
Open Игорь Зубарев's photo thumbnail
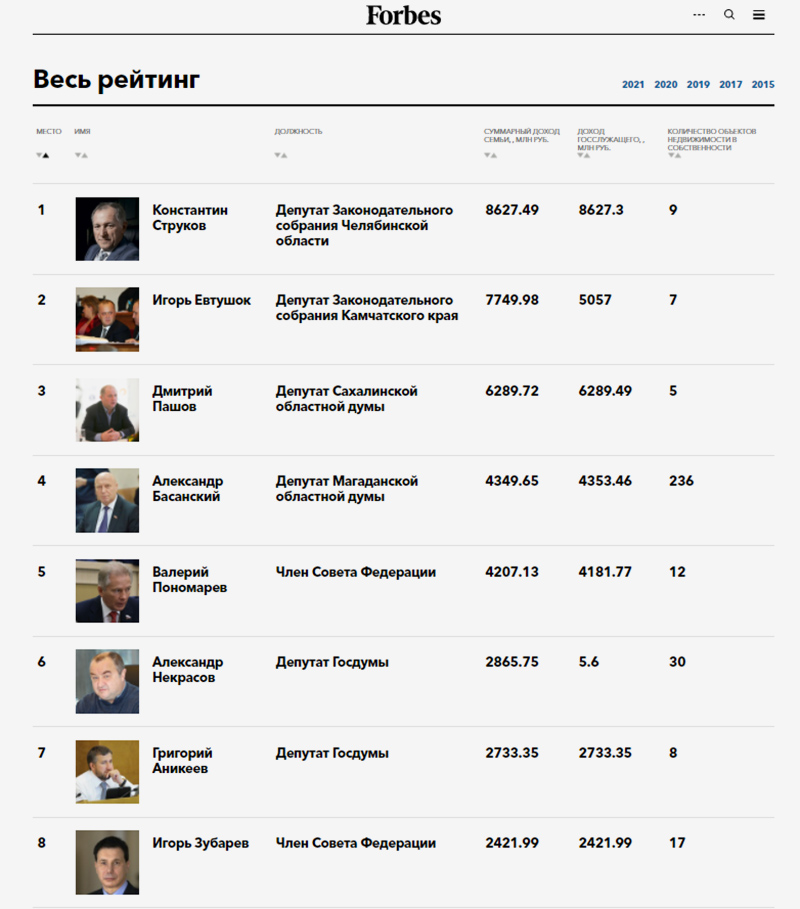pyautogui.click(x=107, y=862)
